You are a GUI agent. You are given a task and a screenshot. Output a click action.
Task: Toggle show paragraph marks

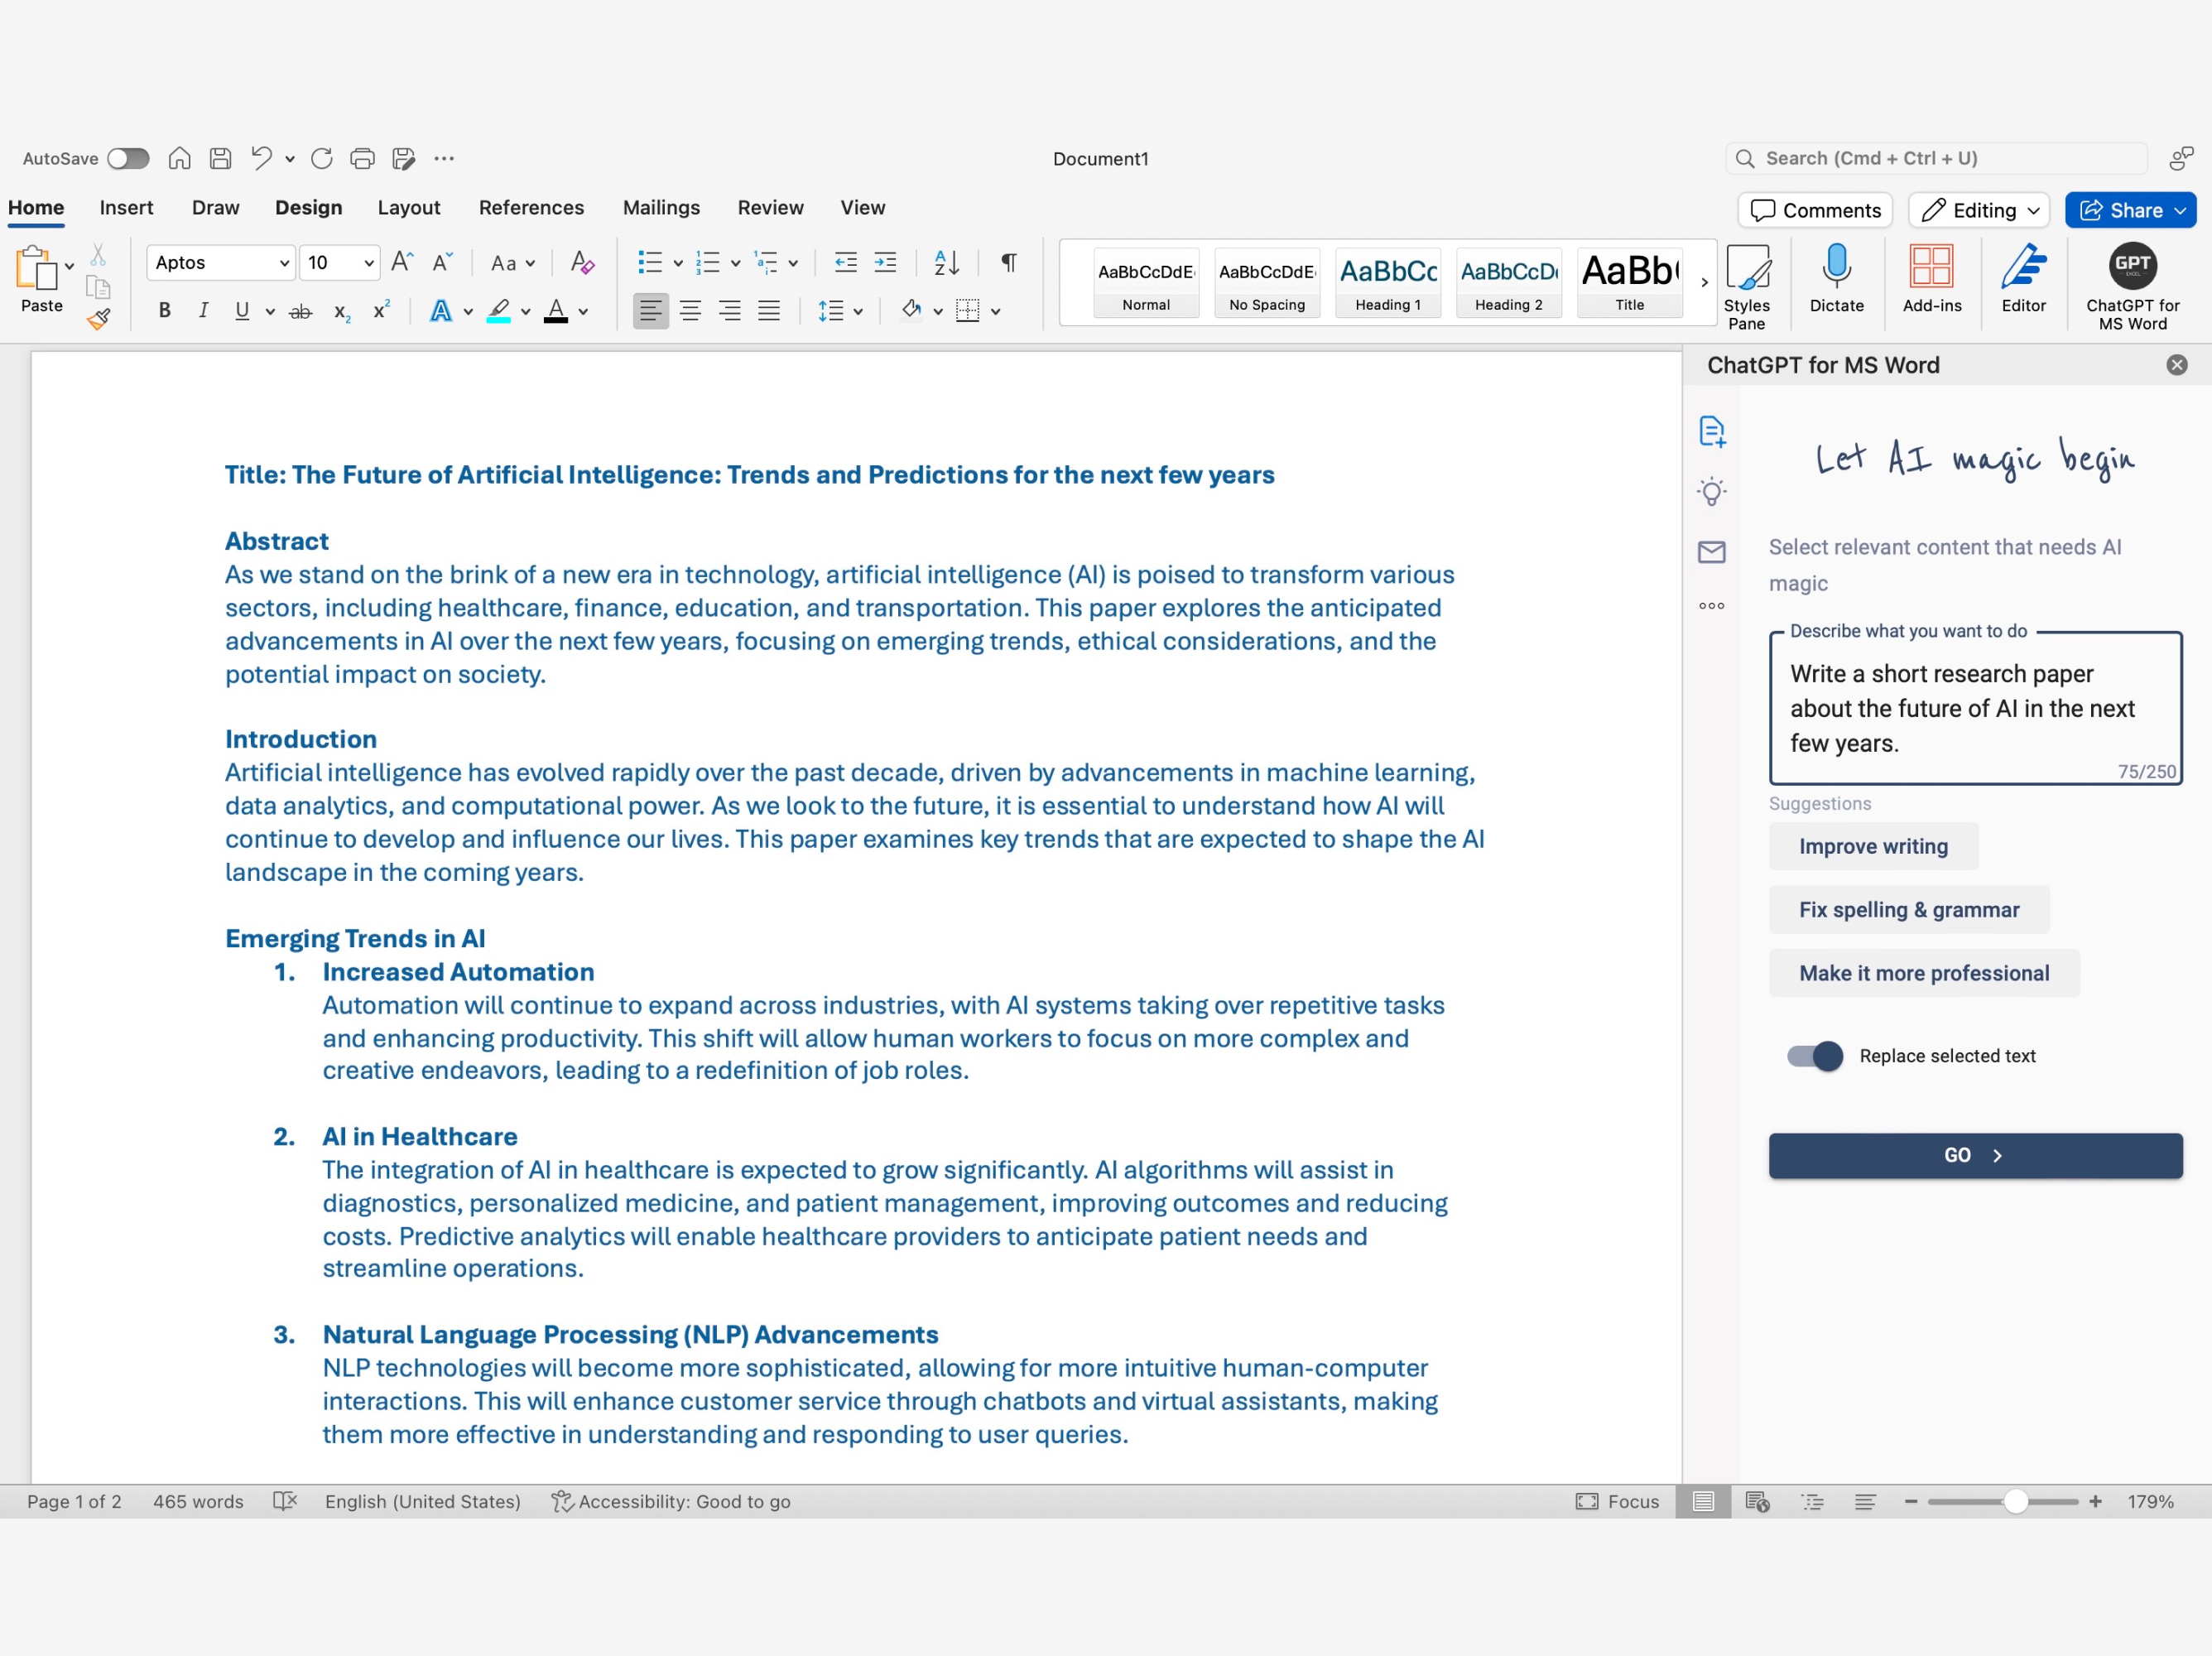point(1009,262)
